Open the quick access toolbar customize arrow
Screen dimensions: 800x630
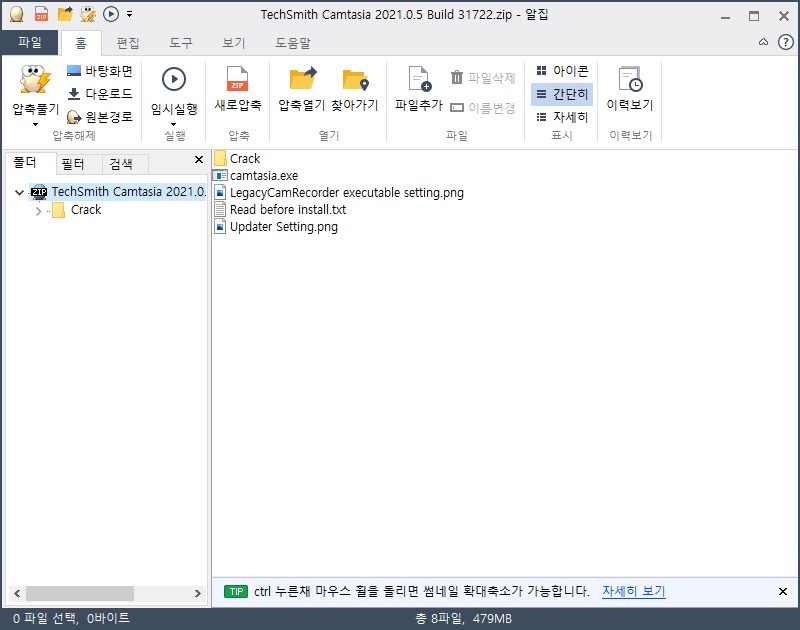click(130, 14)
